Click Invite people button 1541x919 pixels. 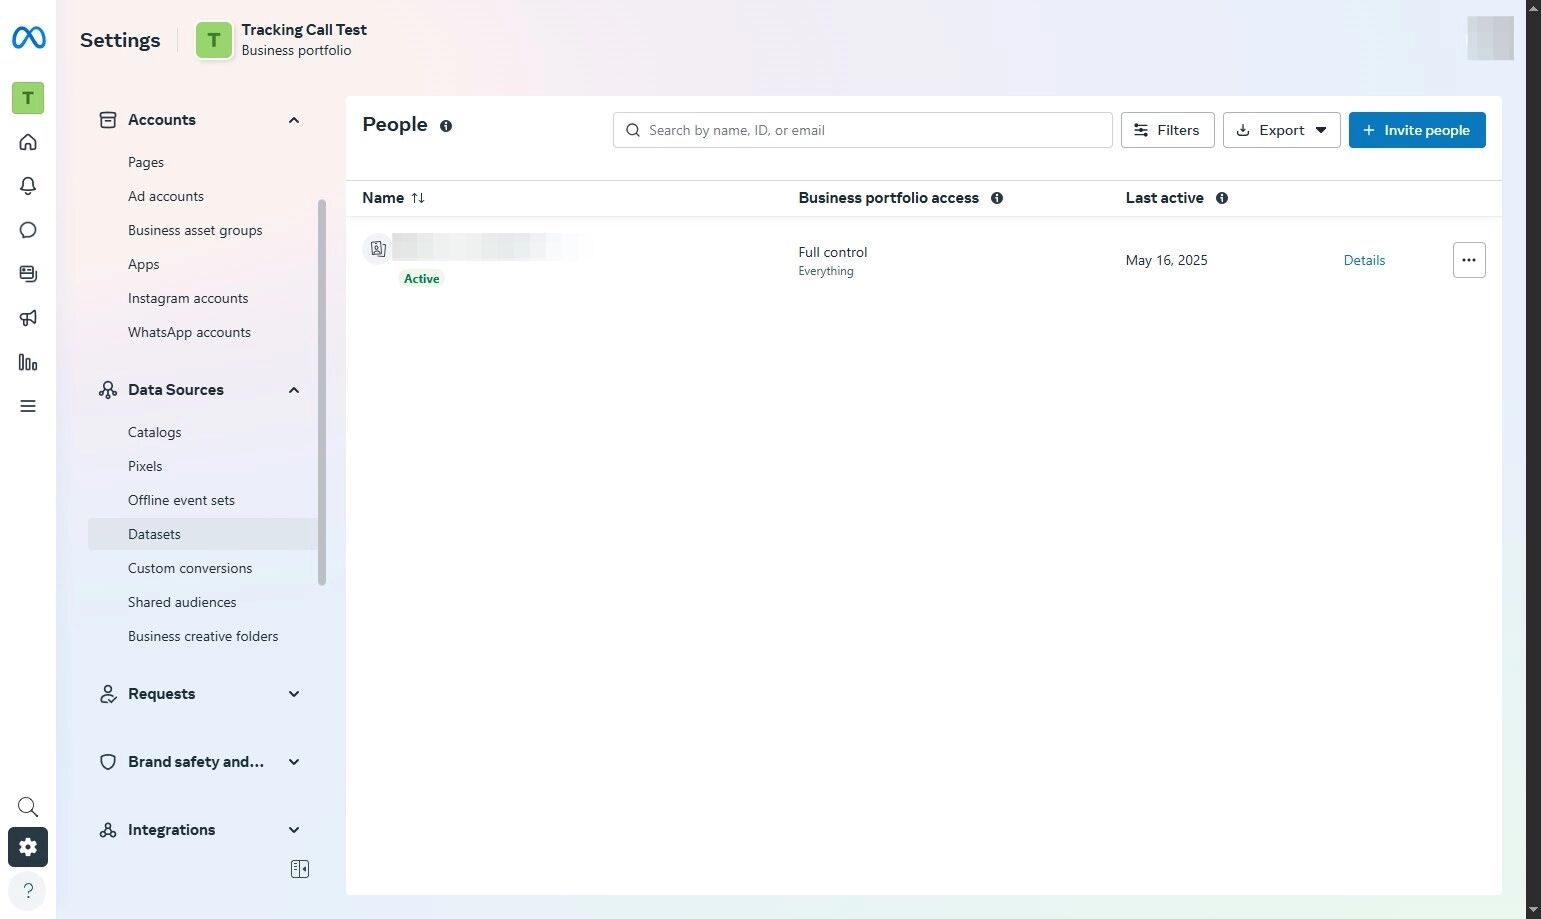click(1417, 130)
